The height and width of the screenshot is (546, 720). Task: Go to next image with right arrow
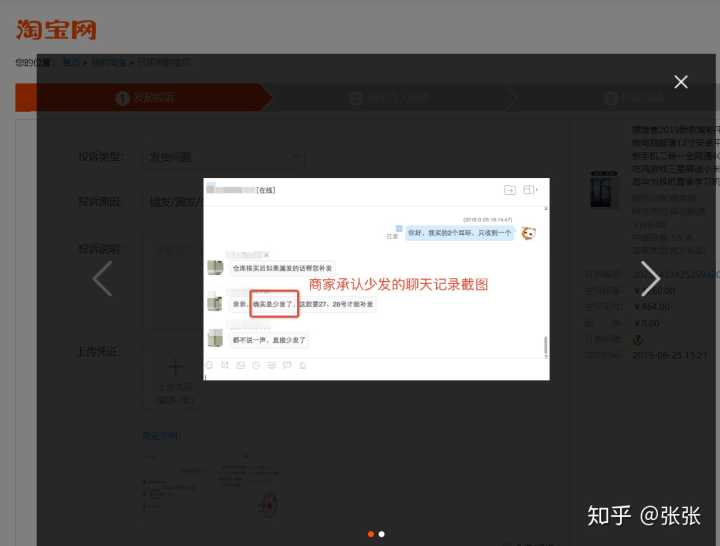coord(650,279)
